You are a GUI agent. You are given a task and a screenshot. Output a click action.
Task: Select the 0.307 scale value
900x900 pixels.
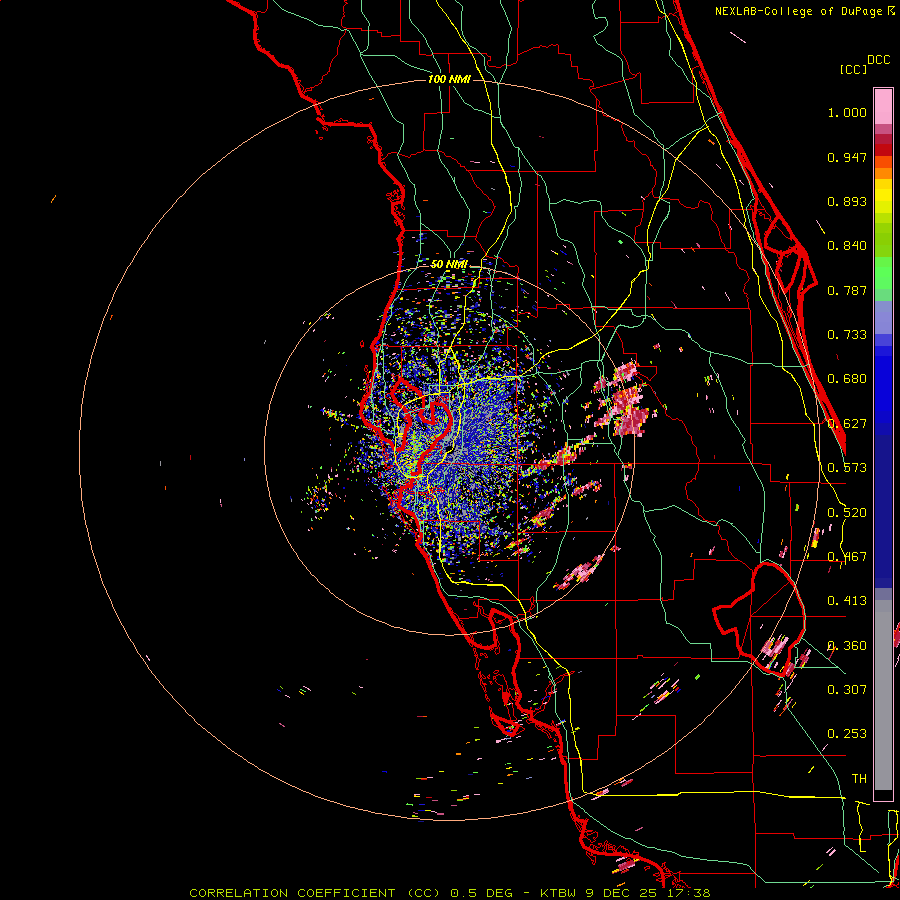[x=847, y=689]
